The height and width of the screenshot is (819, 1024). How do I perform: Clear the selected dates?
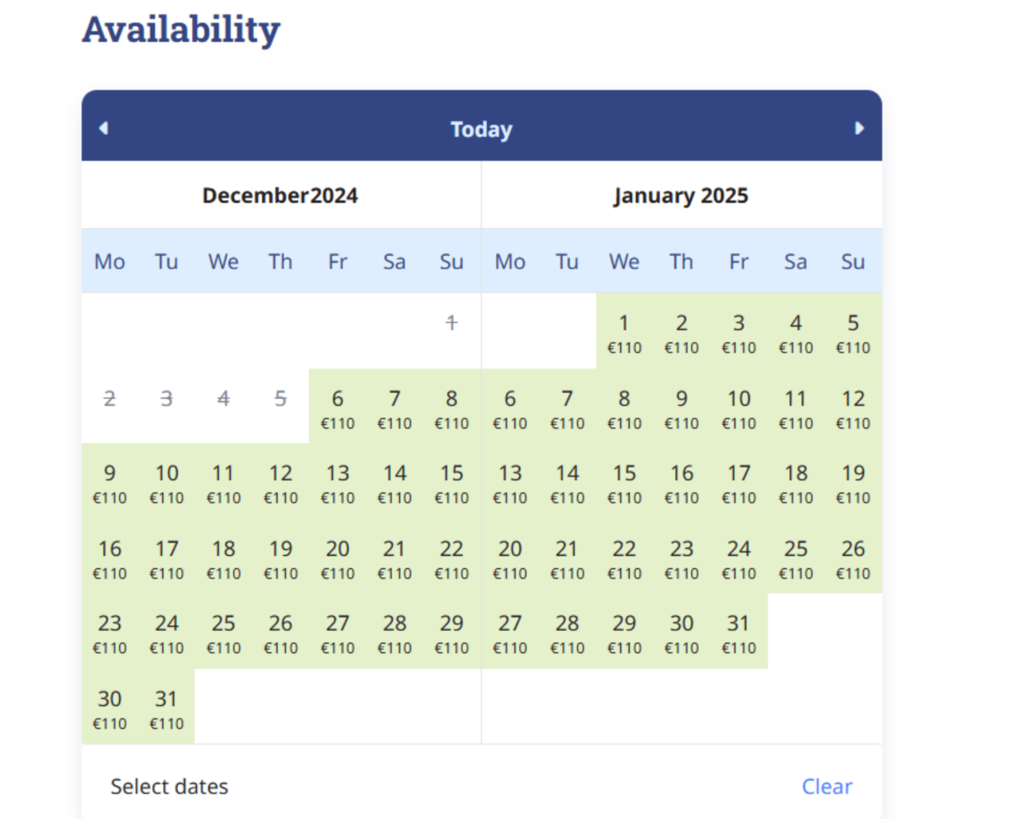point(827,786)
